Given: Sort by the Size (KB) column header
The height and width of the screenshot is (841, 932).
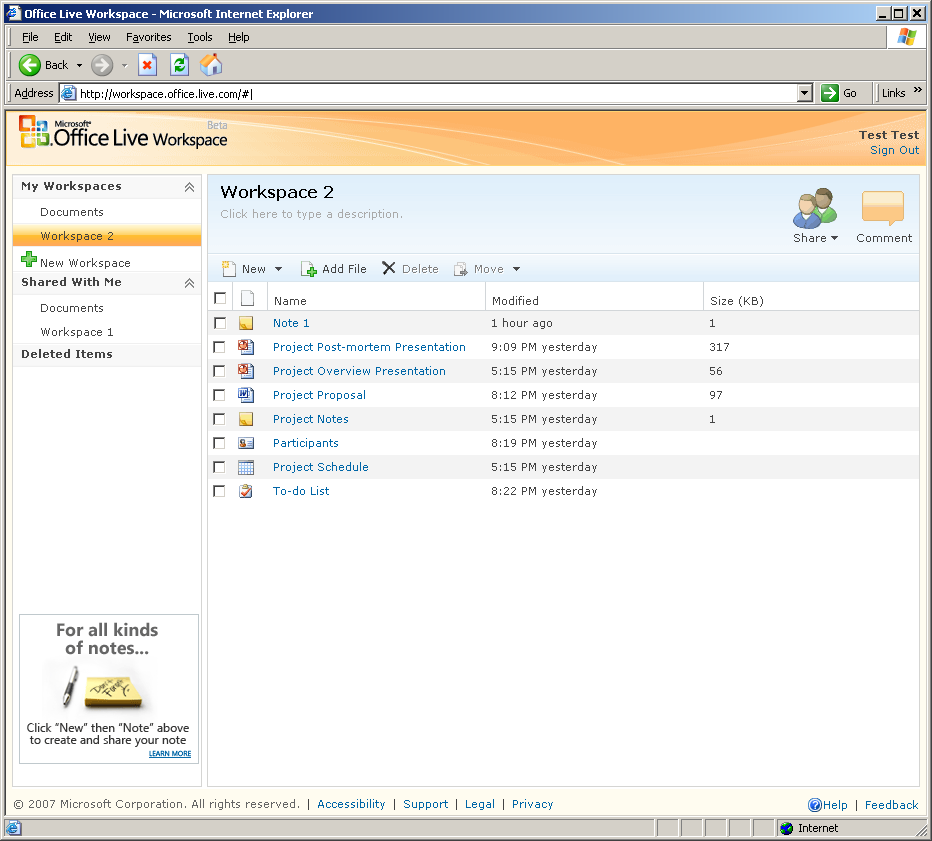Looking at the screenshot, I should coord(737,301).
